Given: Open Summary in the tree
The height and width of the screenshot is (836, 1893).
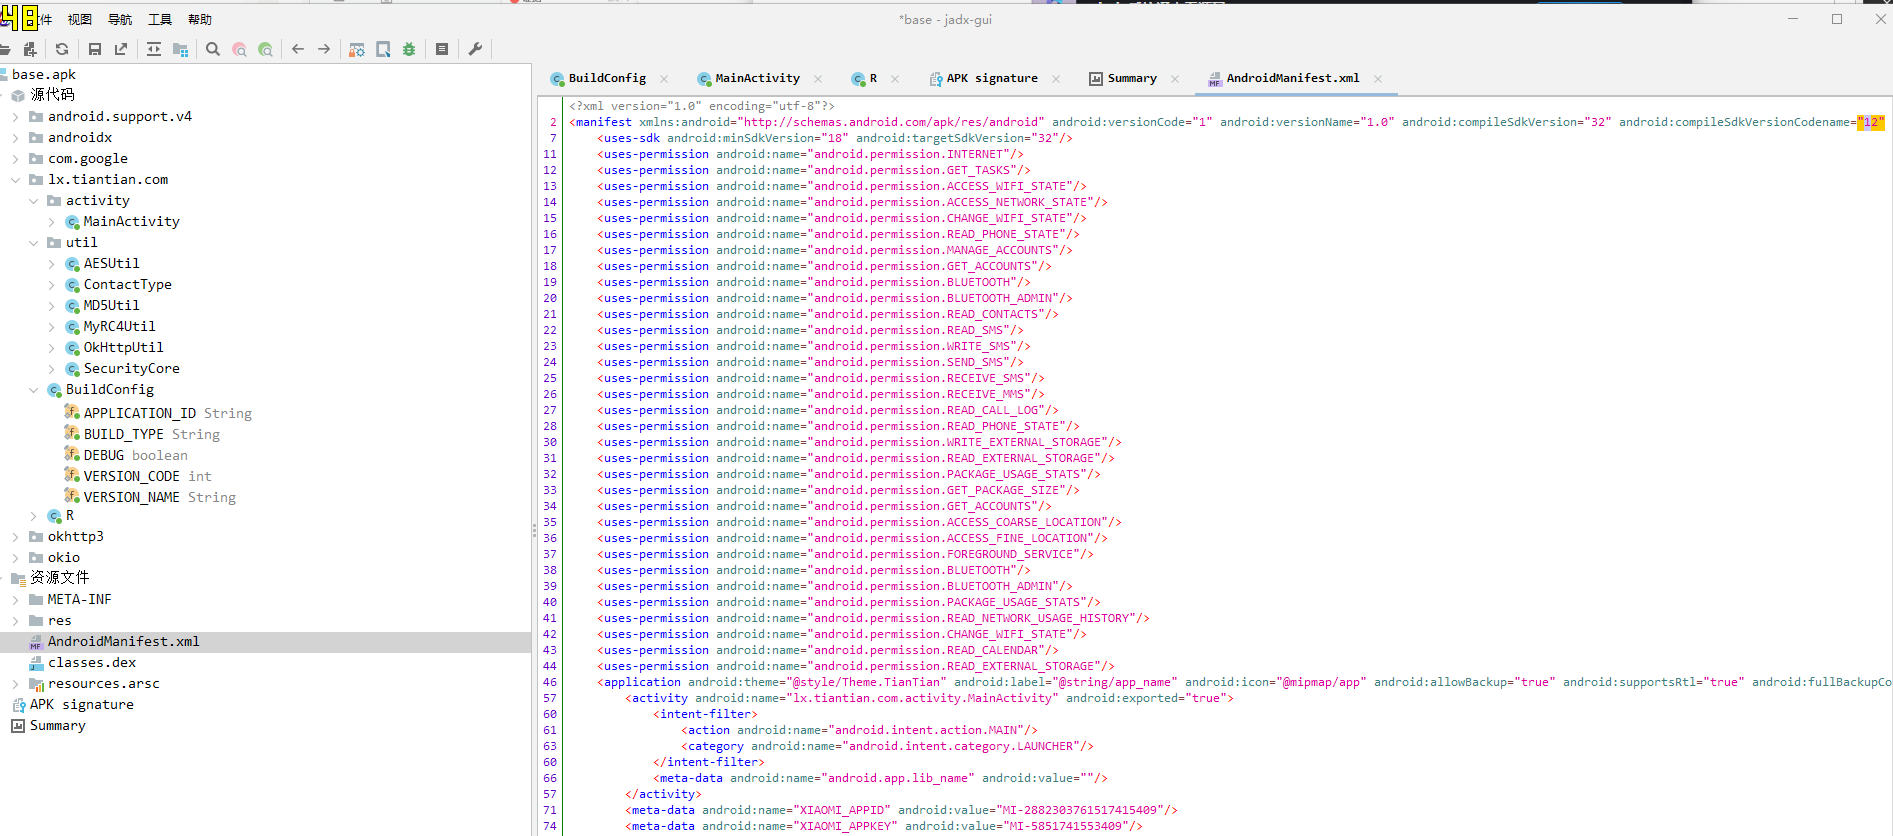Looking at the screenshot, I should tap(57, 726).
